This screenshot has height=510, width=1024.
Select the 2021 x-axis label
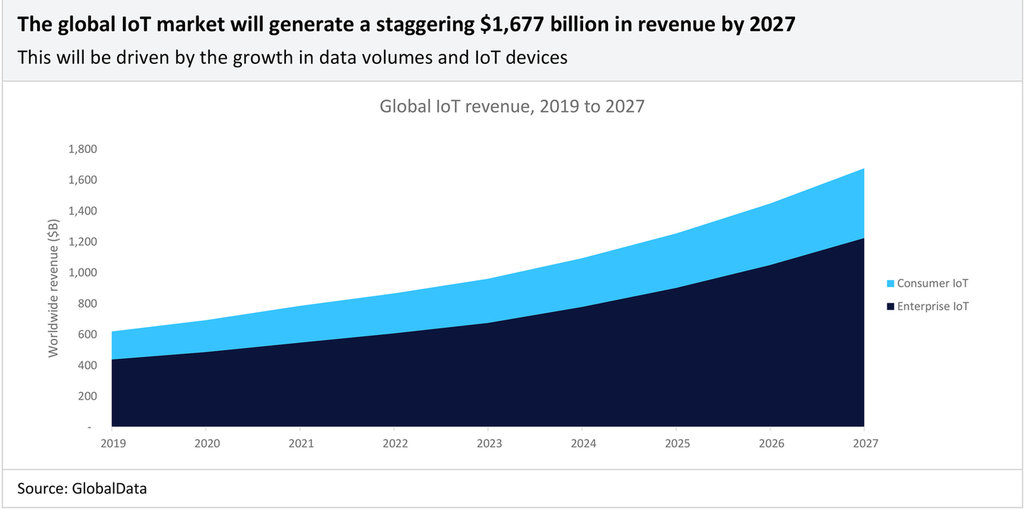coord(300,442)
